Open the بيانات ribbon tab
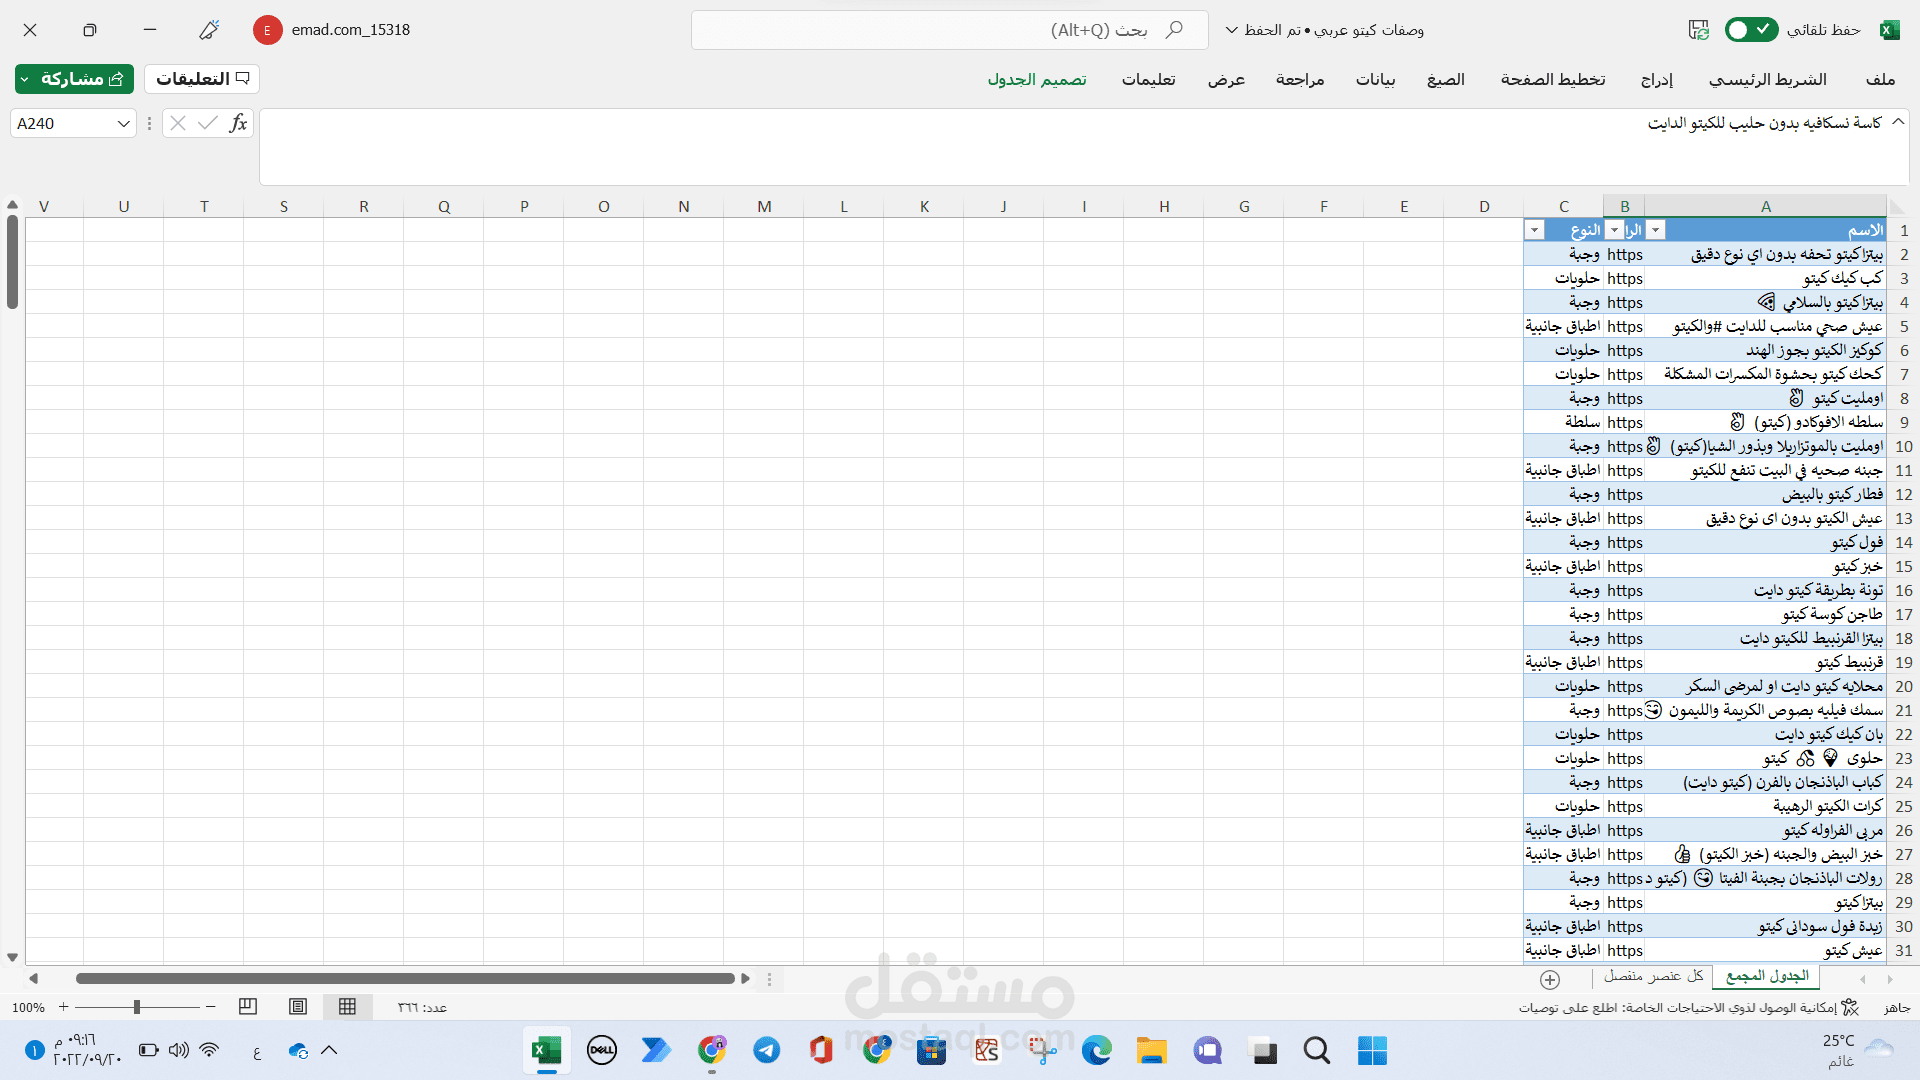Viewport: 1920px width, 1080px height. 1375,79
